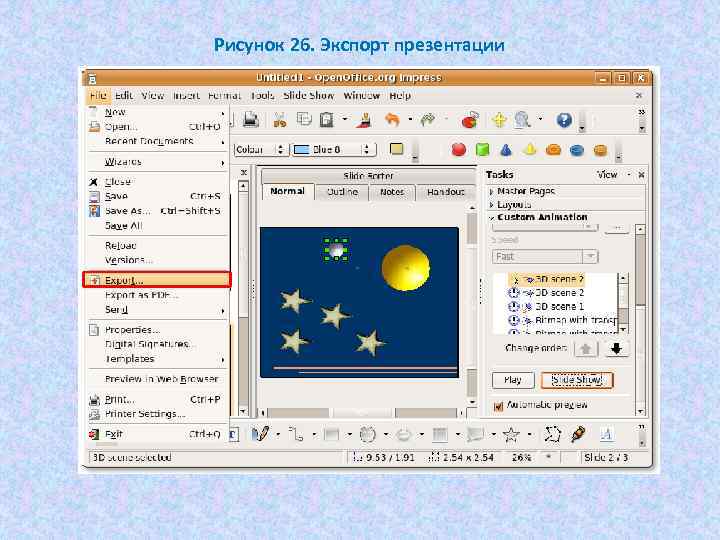
Task: Switch to the Normal tab
Action: point(287,191)
